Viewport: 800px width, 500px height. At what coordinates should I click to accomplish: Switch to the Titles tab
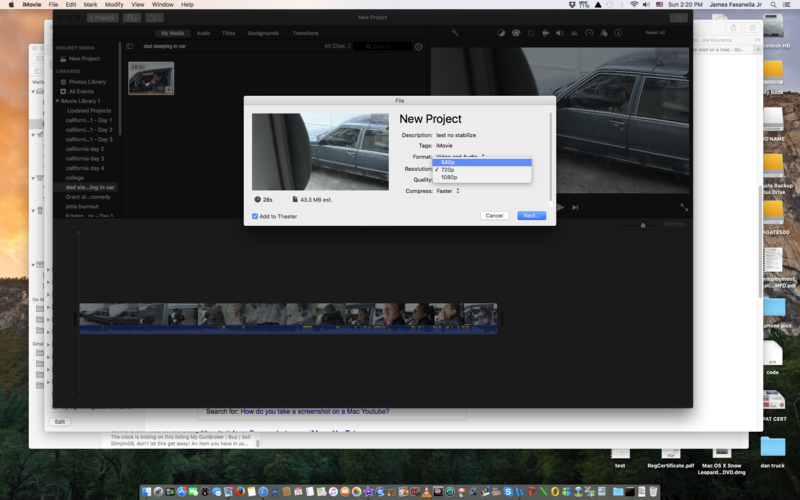click(x=229, y=33)
